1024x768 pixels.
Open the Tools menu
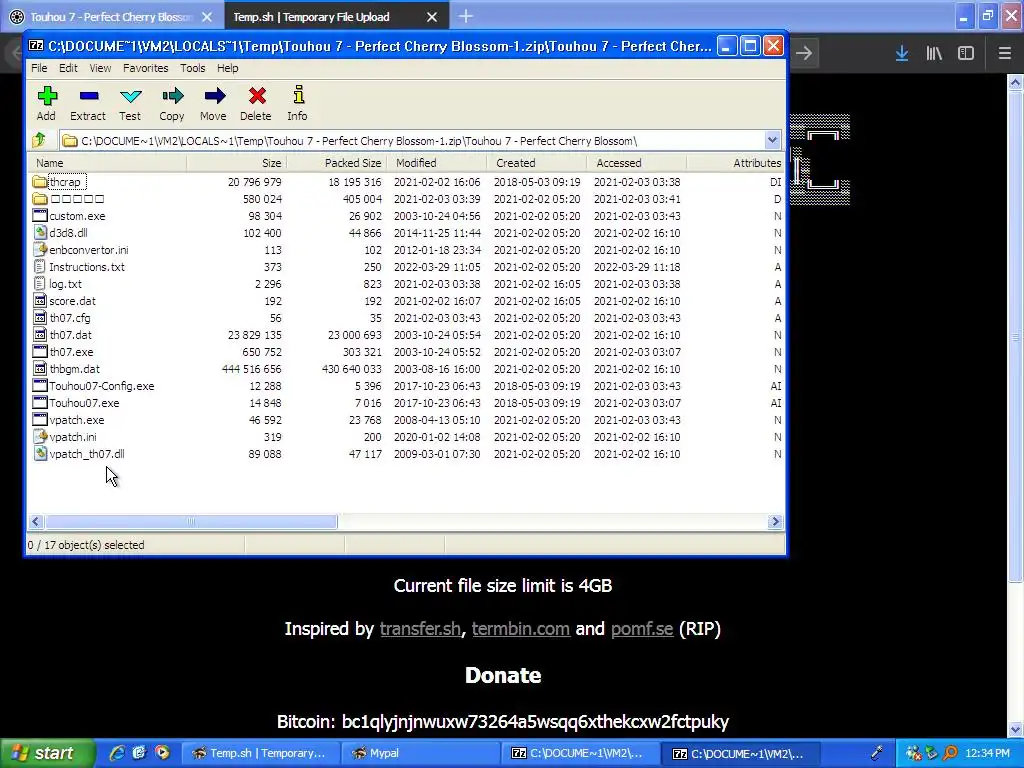[x=193, y=68]
